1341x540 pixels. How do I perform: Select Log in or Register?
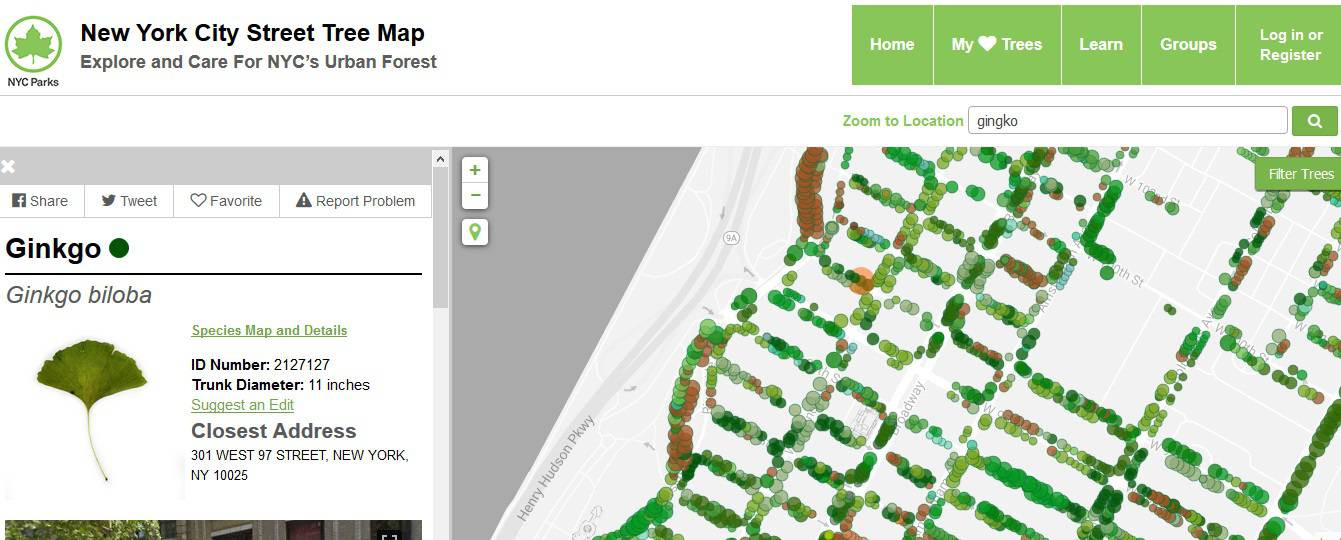1290,45
